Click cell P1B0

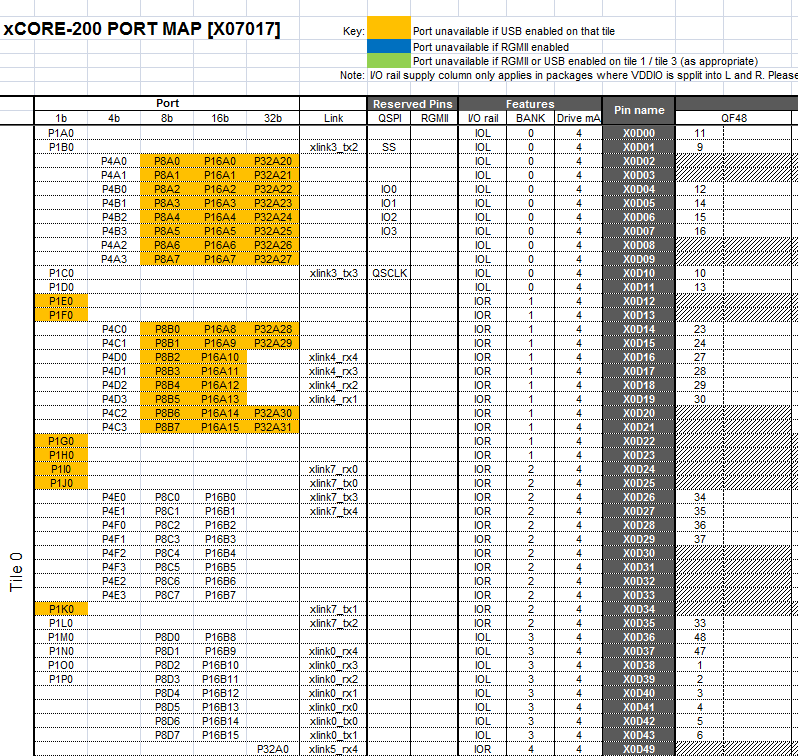pyautogui.click(x=61, y=147)
